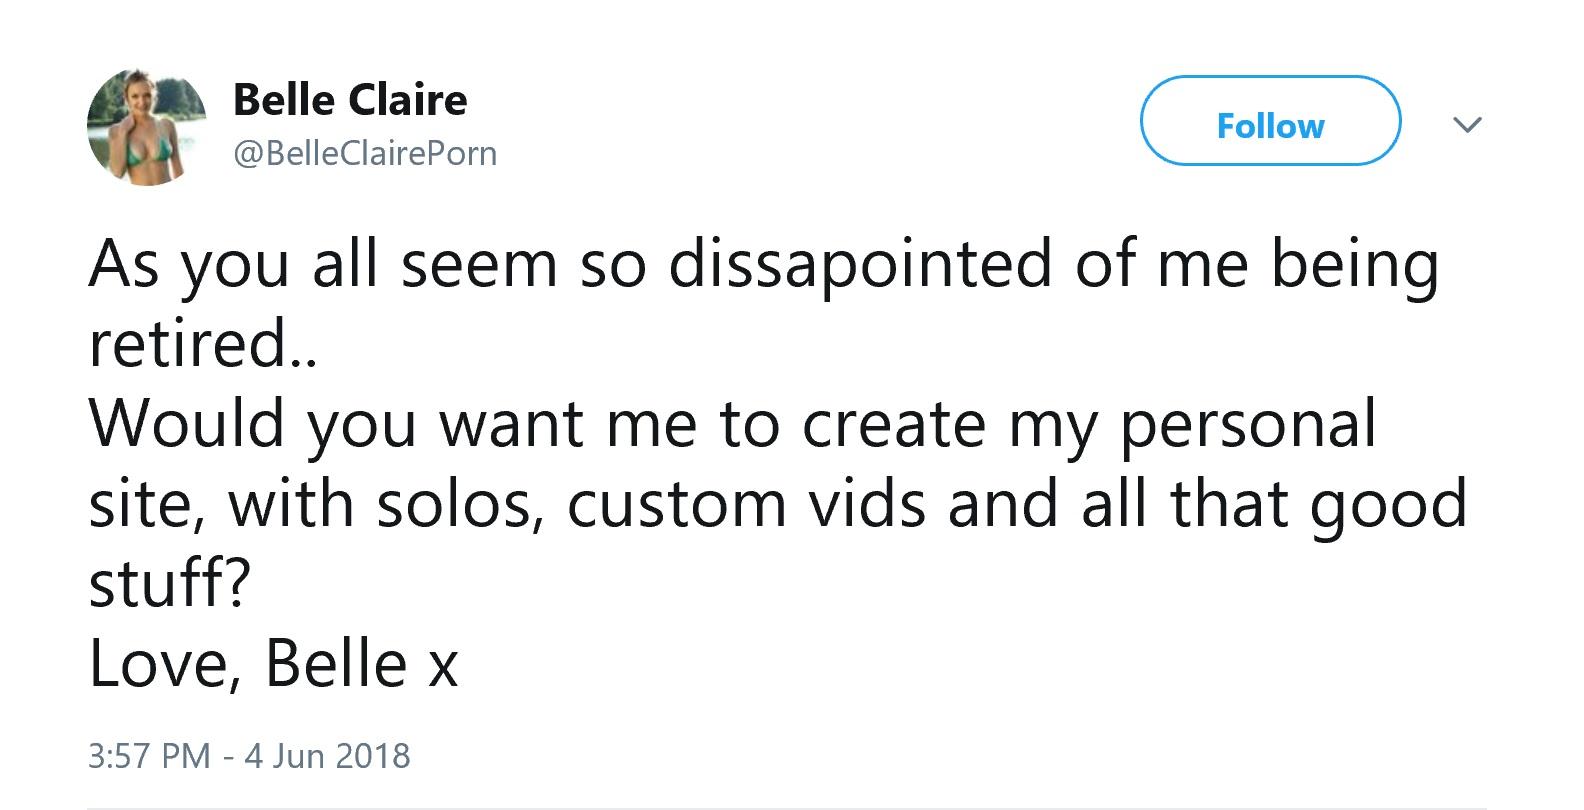The width and height of the screenshot is (1584, 810).
Task: Click the word 'stuff?' in the tweet
Action: pyautogui.click(x=170, y=584)
